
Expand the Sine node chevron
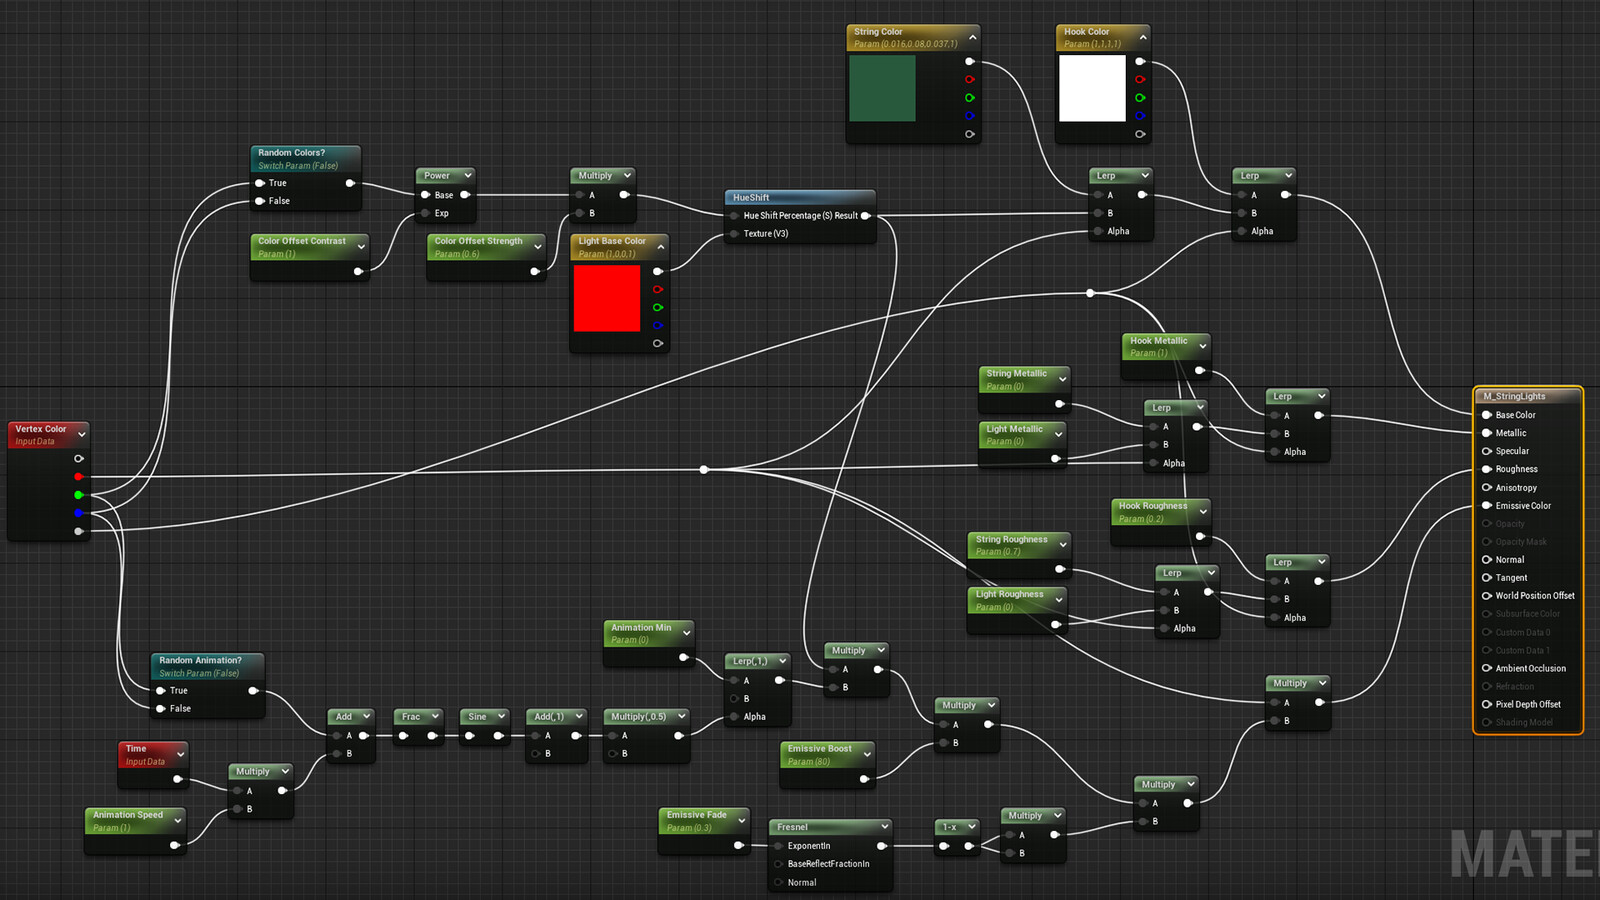coord(501,716)
